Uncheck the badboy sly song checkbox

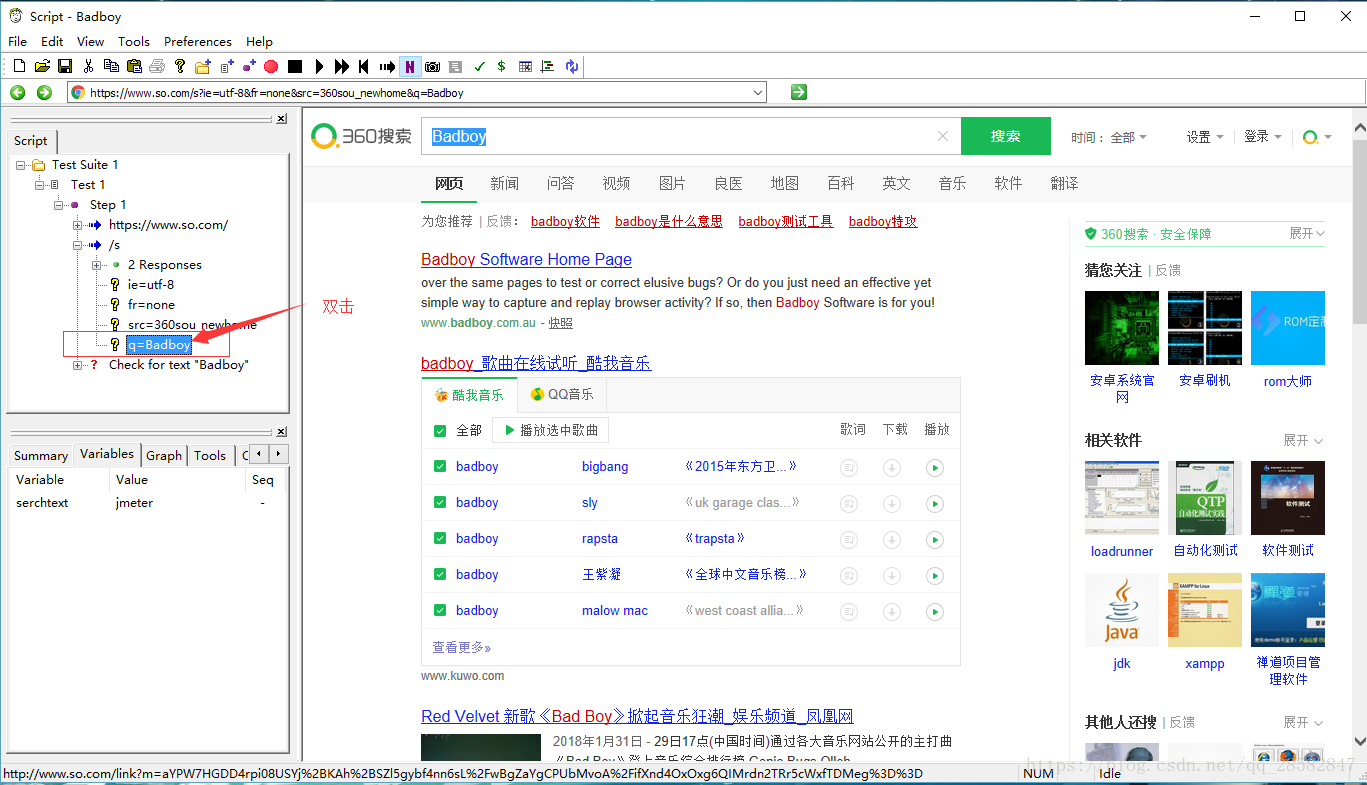click(440, 503)
